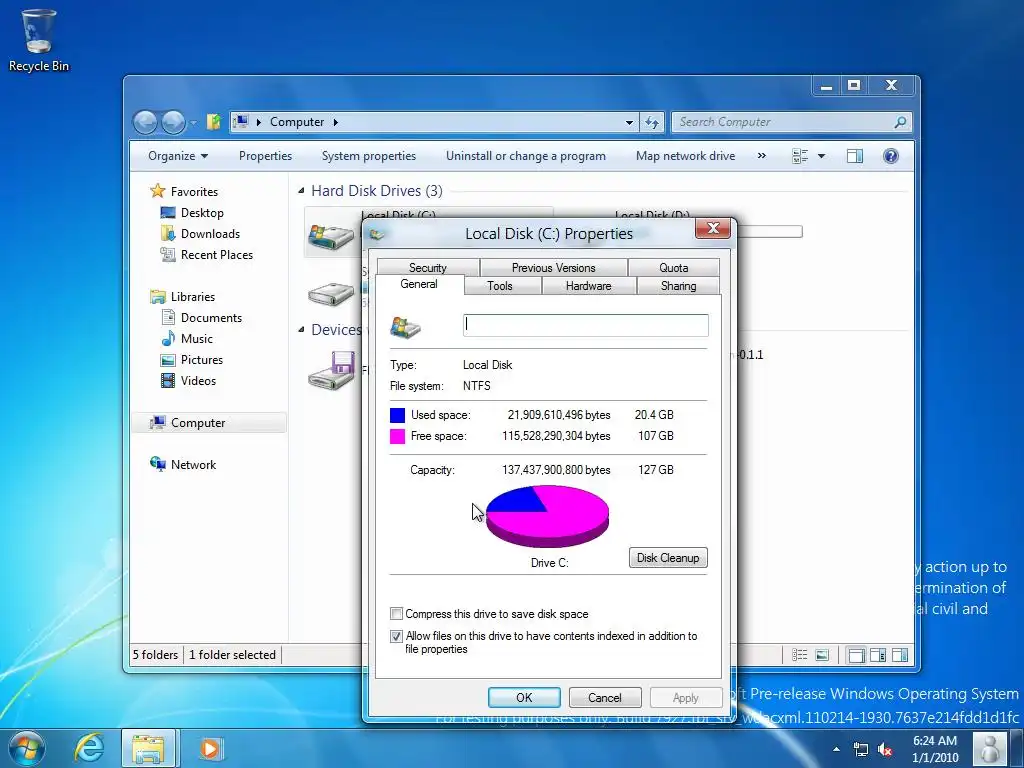Open the address bar history dropdown
1024x768 pixels.
pyautogui.click(x=629, y=122)
